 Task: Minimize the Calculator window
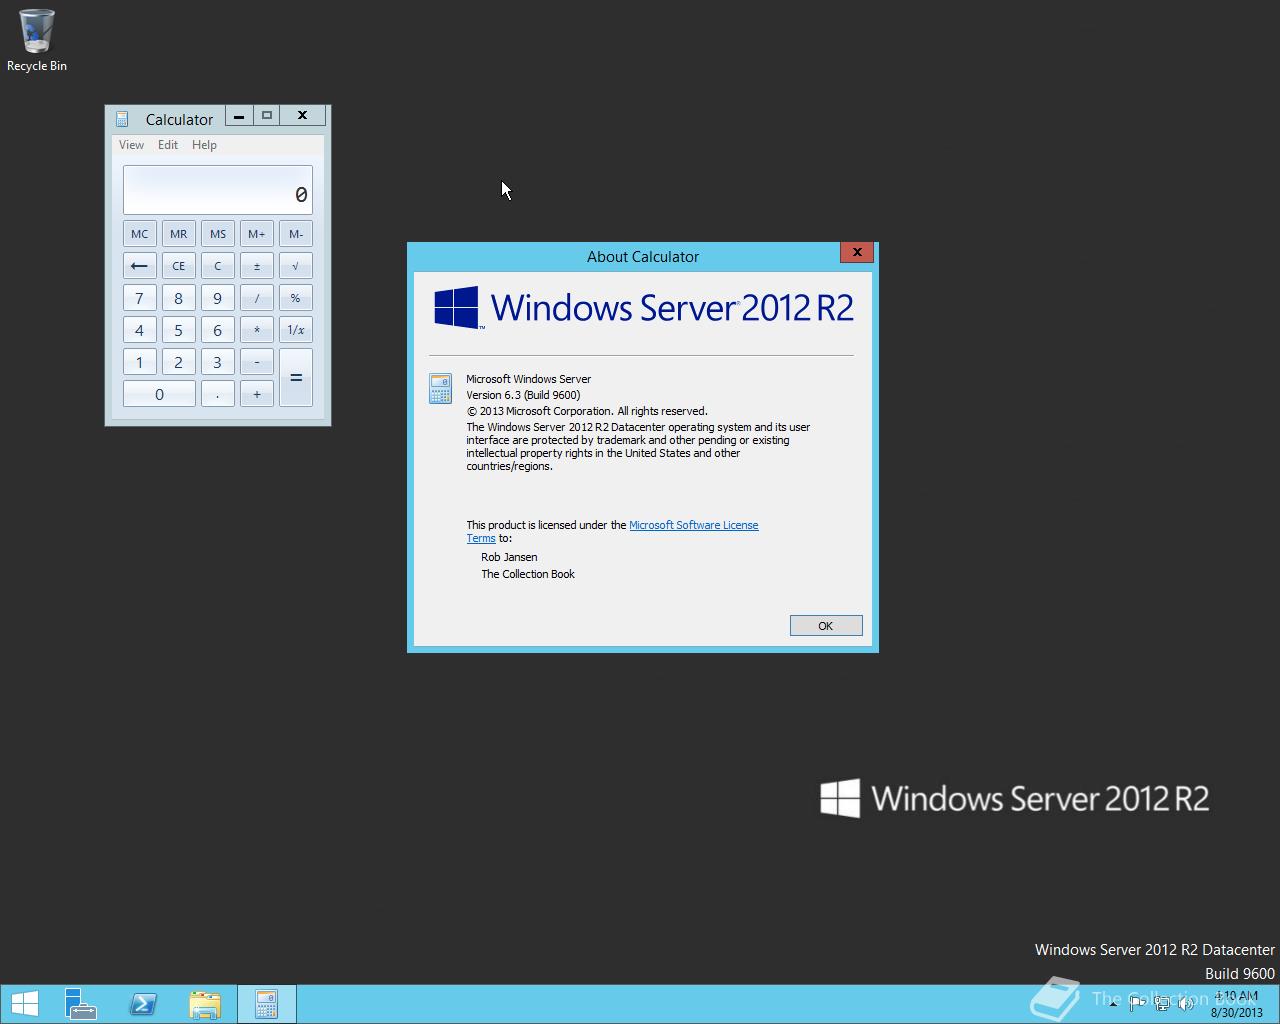239,116
